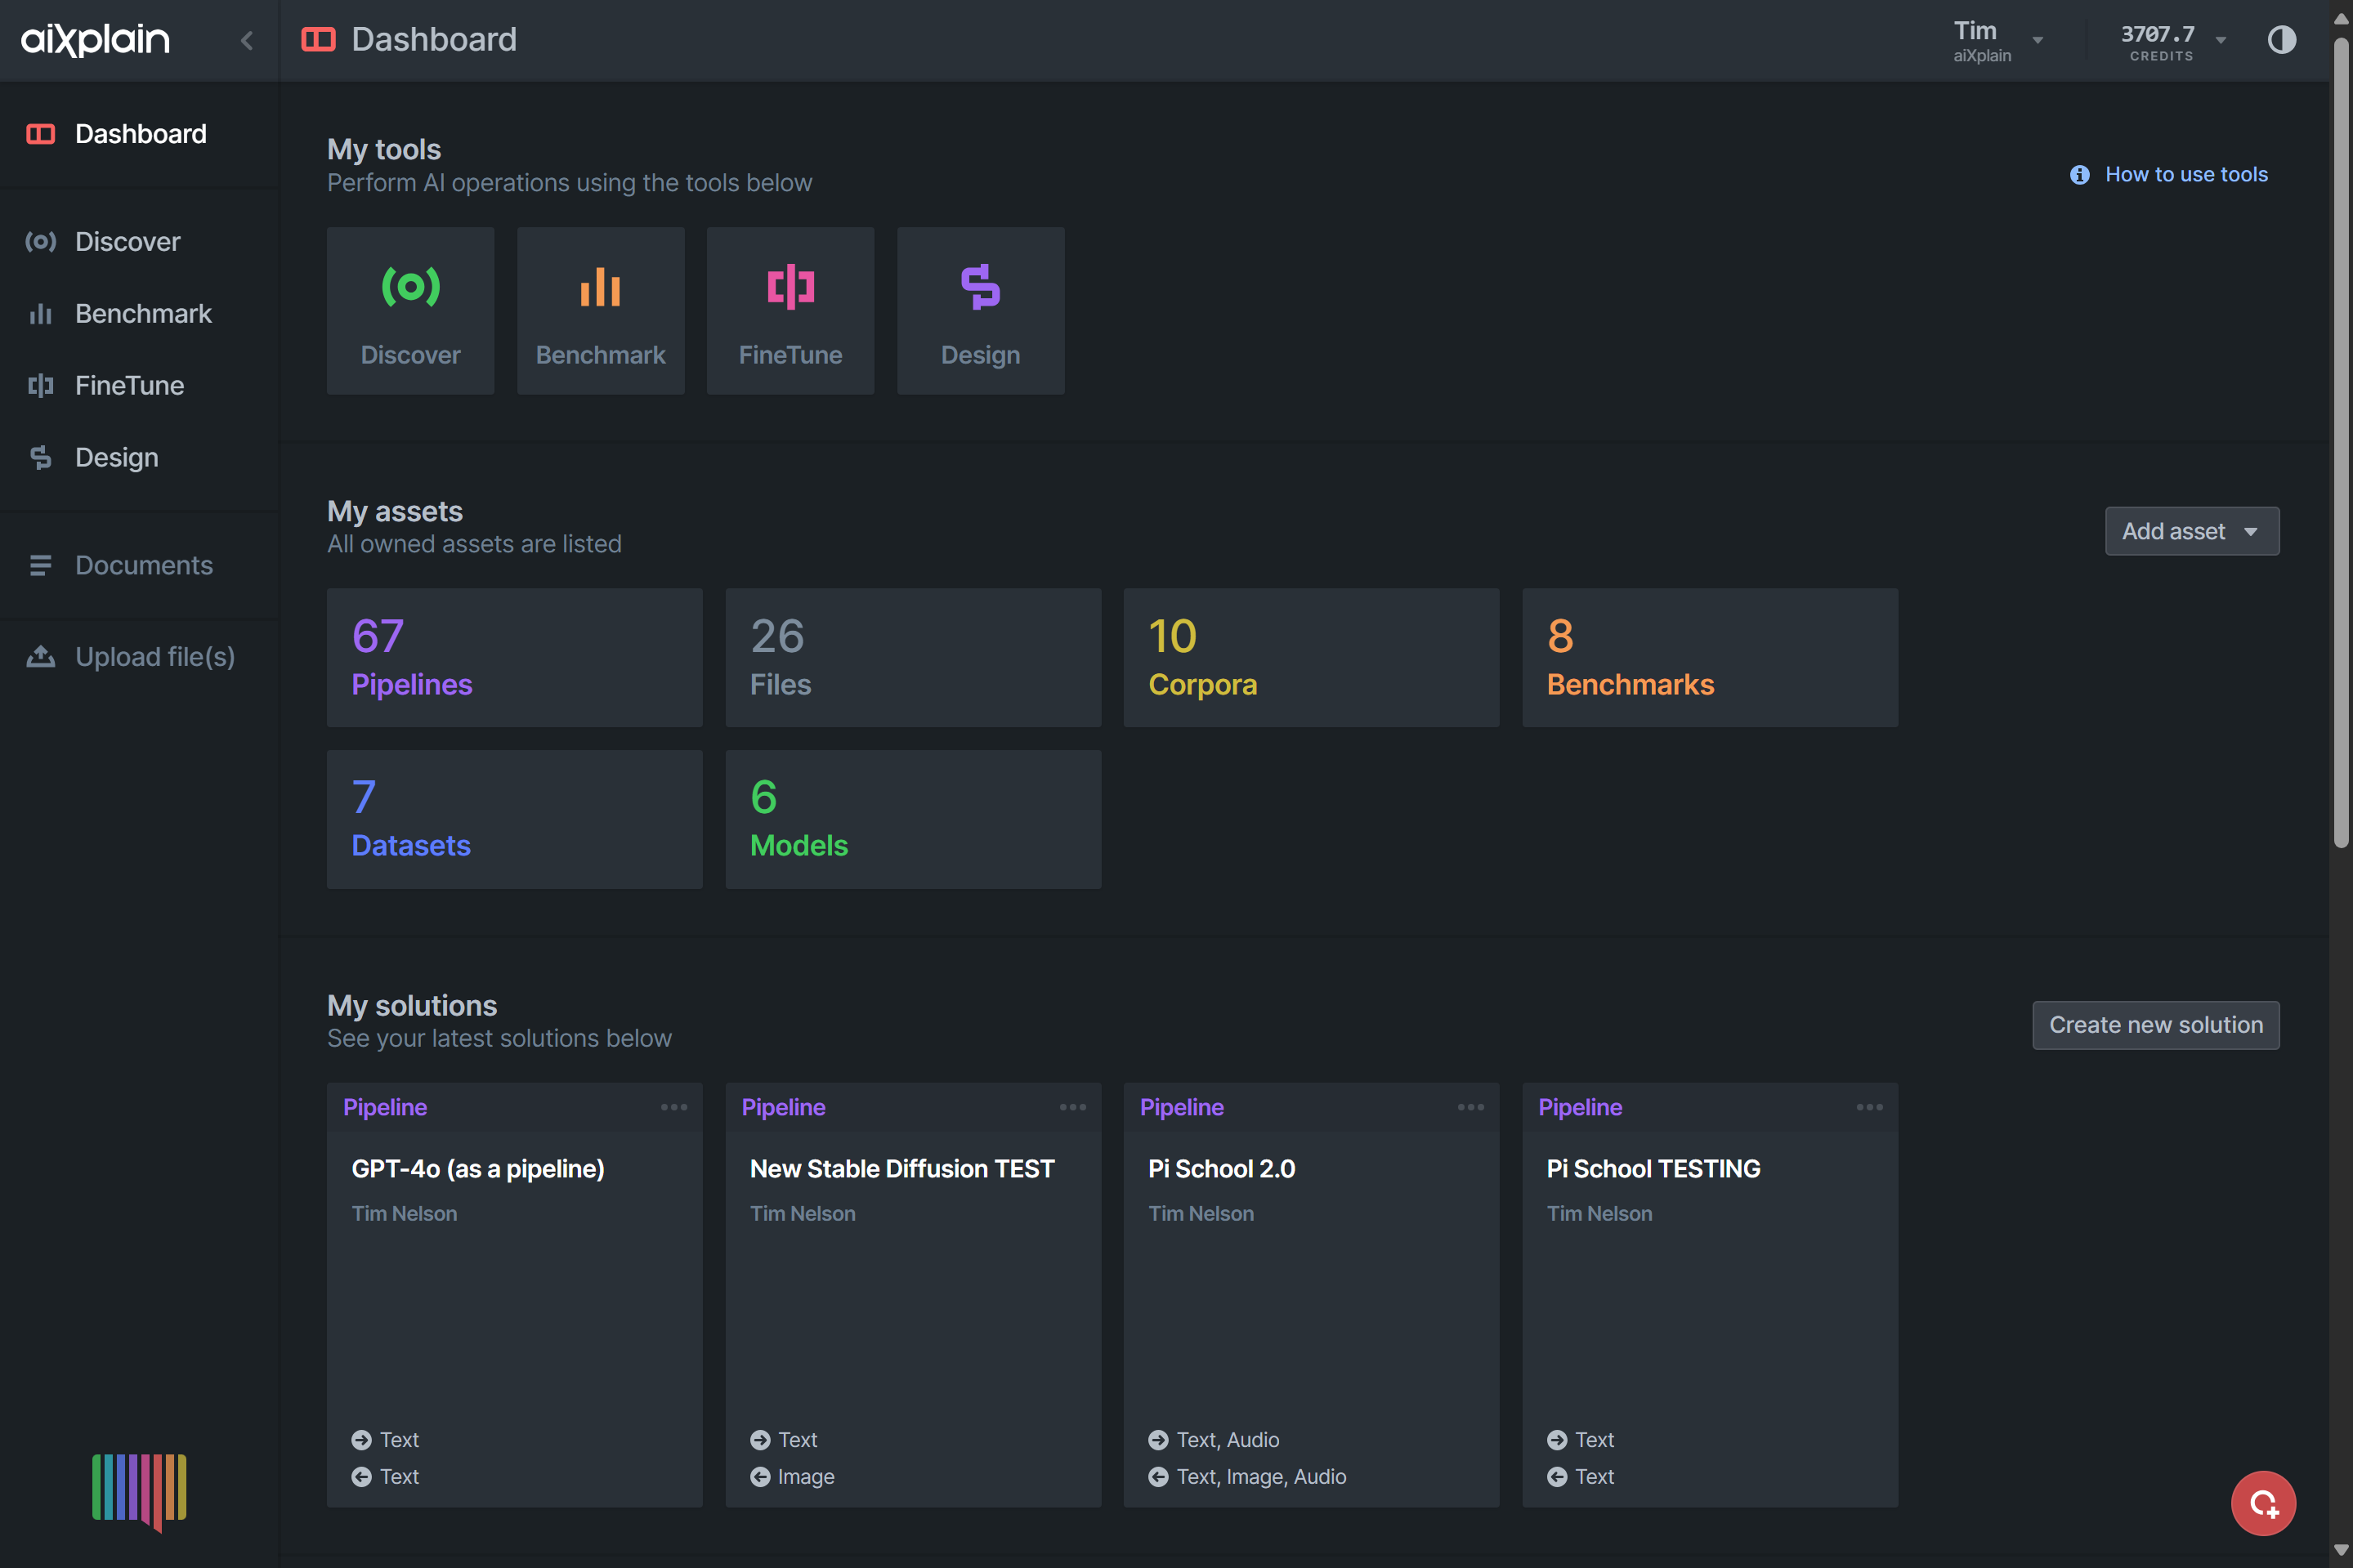Image resolution: width=2353 pixels, height=1568 pixels.
Task: Click the Pipeline label on the GPT-4o card
Action: [x=385, y=1107]
